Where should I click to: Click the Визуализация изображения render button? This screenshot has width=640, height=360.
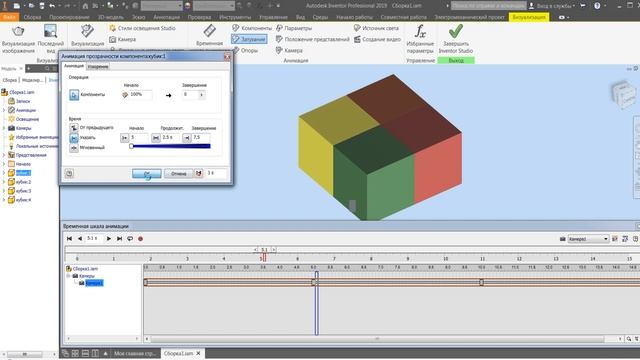coord(18,39)
